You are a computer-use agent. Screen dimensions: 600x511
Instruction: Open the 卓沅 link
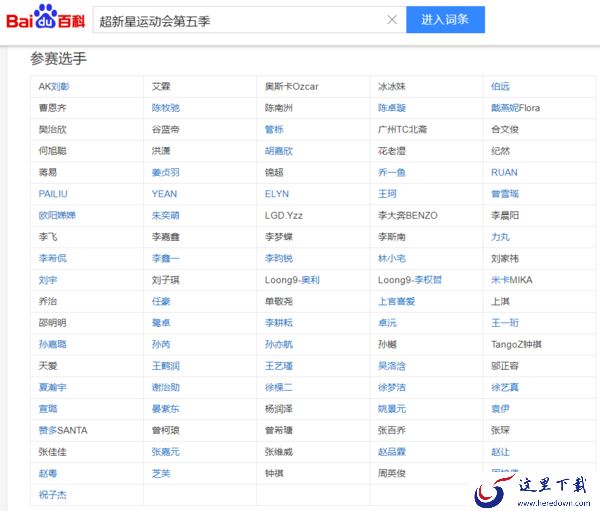point(387,323)
